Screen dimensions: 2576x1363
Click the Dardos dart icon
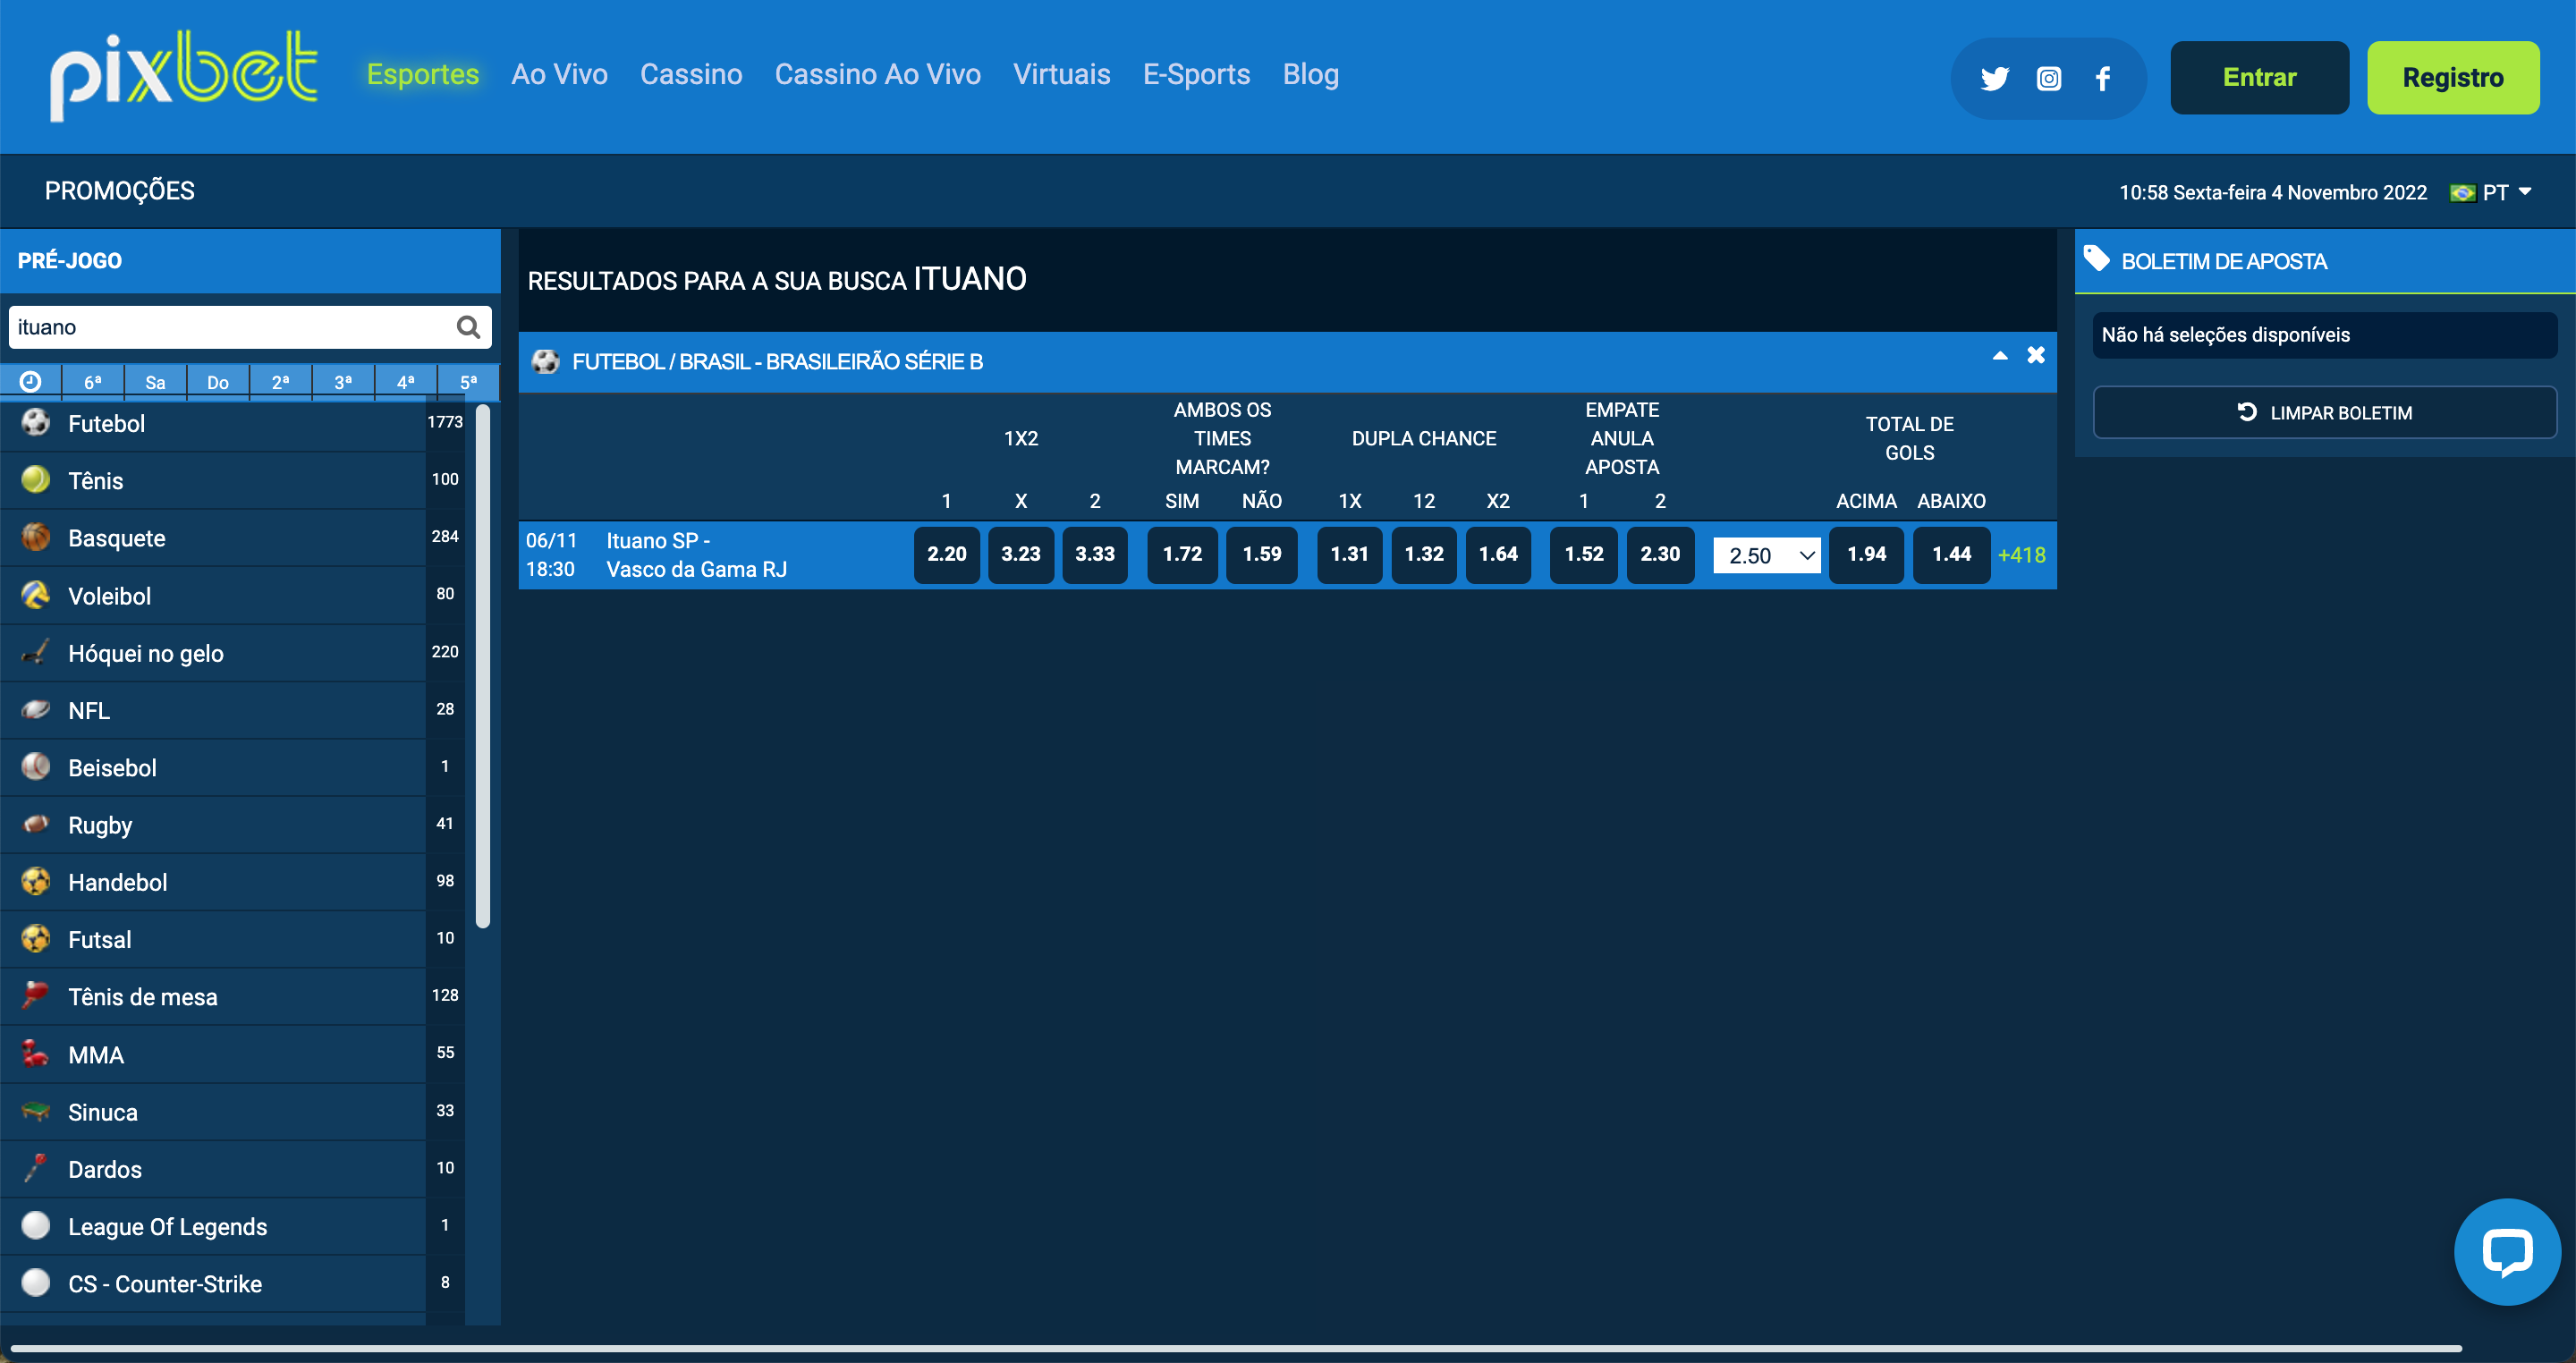pyautogui.click(x=35, y=1168)
